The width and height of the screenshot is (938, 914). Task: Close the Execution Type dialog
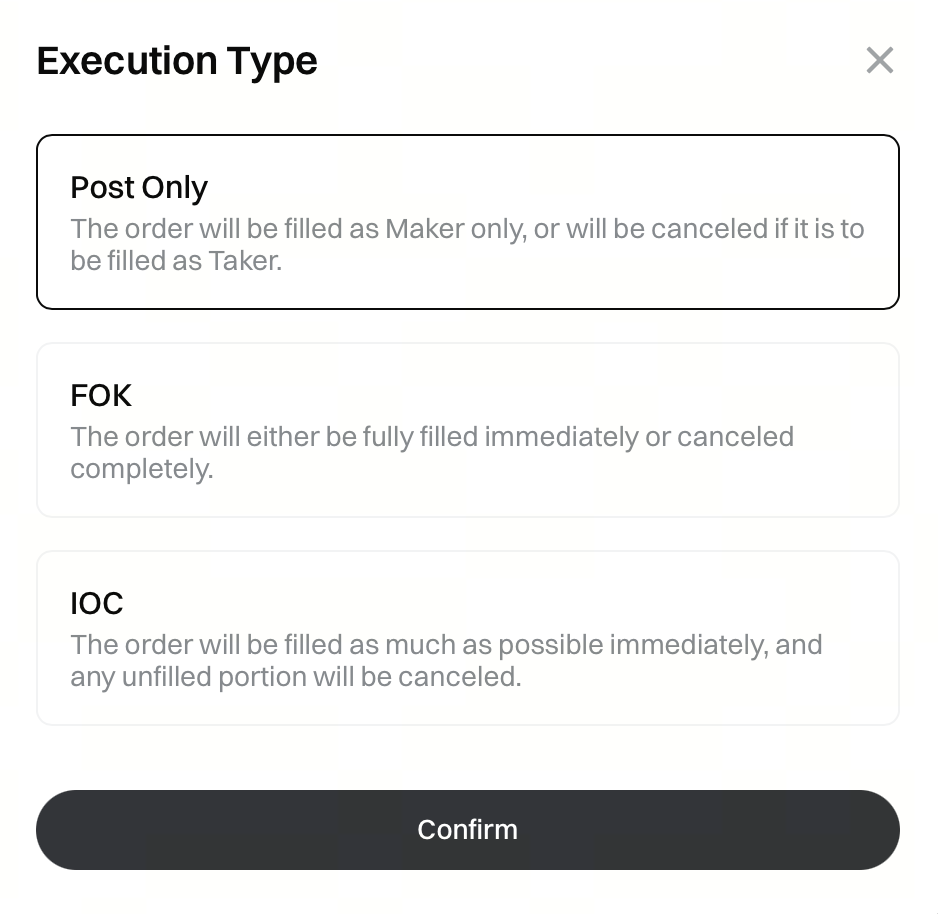[879, 61]
